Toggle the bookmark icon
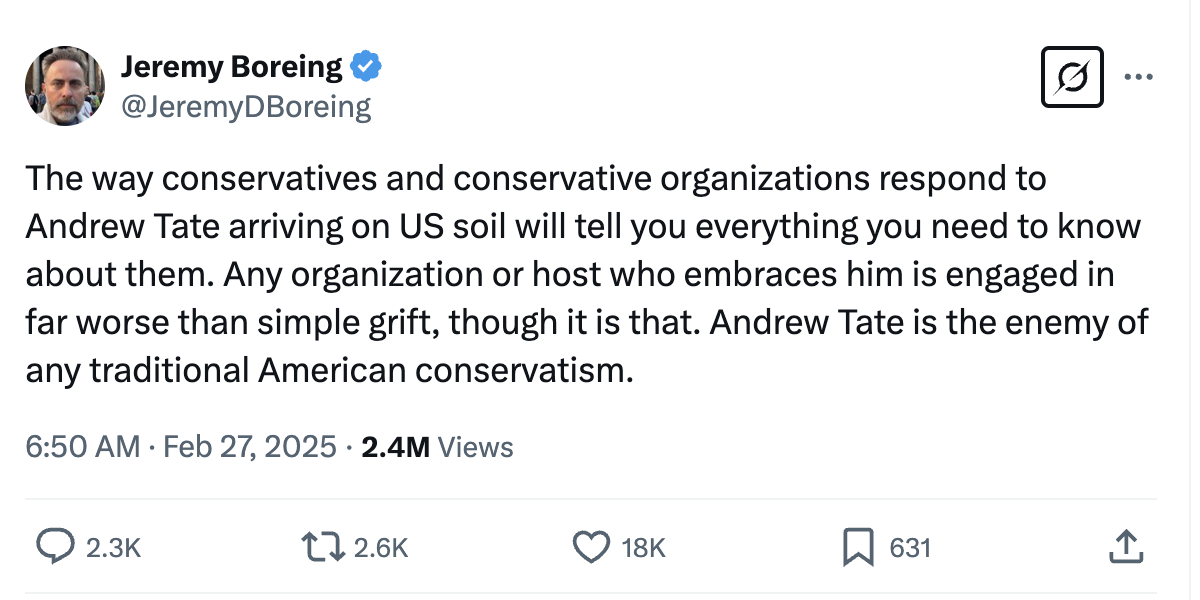 click(858, 547)
